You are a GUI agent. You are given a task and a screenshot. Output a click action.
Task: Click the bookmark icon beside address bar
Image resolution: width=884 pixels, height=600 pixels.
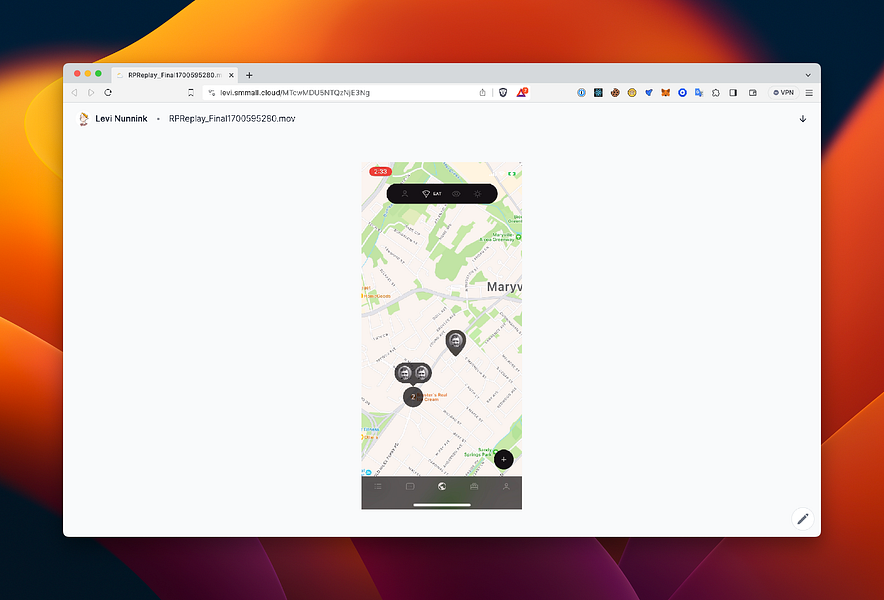191,92
